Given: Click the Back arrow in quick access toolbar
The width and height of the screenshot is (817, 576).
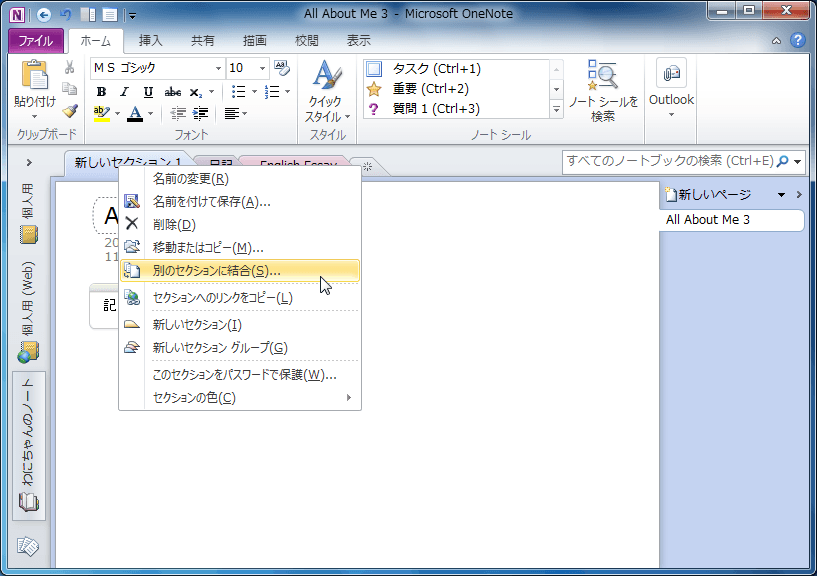Looking at the screenshot, I should coord(44,15).
